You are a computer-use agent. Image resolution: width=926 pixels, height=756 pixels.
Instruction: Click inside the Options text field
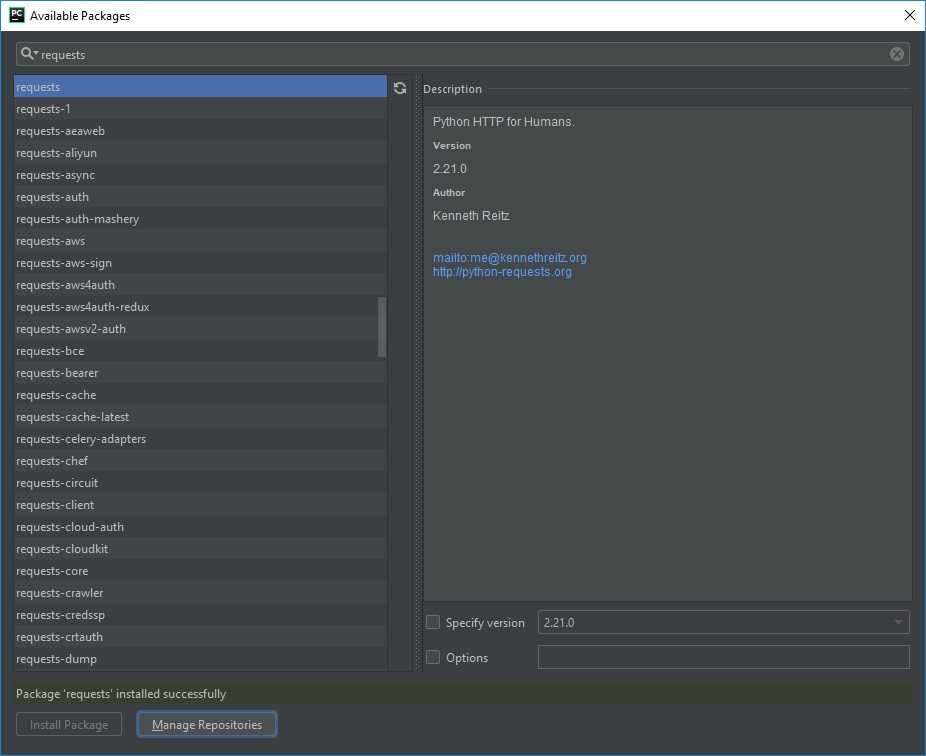723,657
